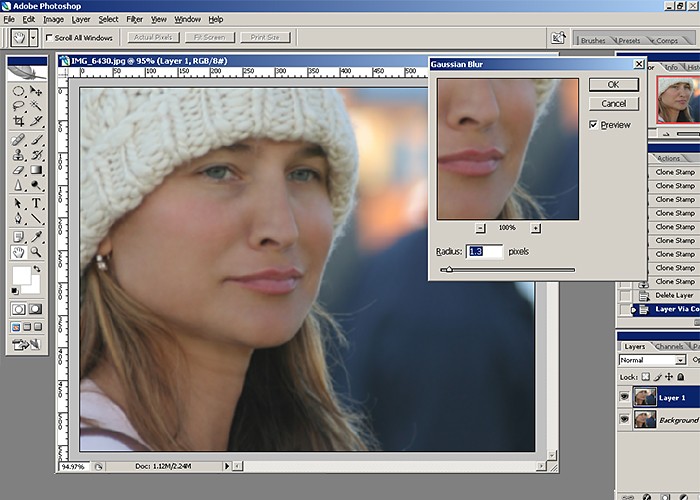
Task: Open the Image menu
Action: 54,19
